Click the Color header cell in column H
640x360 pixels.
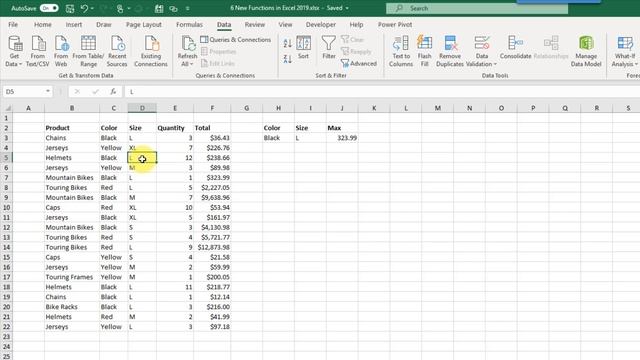tap(278, 128)
